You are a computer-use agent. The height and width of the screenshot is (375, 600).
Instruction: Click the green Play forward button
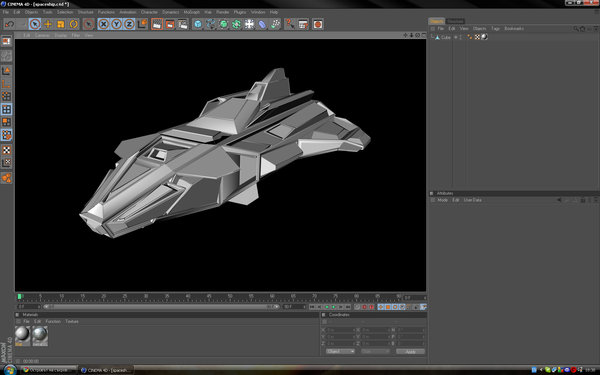click(x=333, y=307)
